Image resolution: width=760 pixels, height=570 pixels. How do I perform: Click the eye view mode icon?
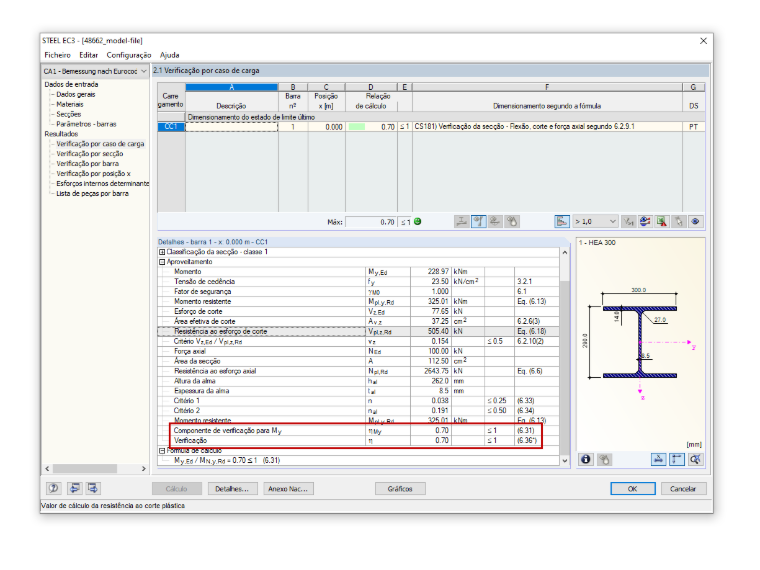[695, 222]
